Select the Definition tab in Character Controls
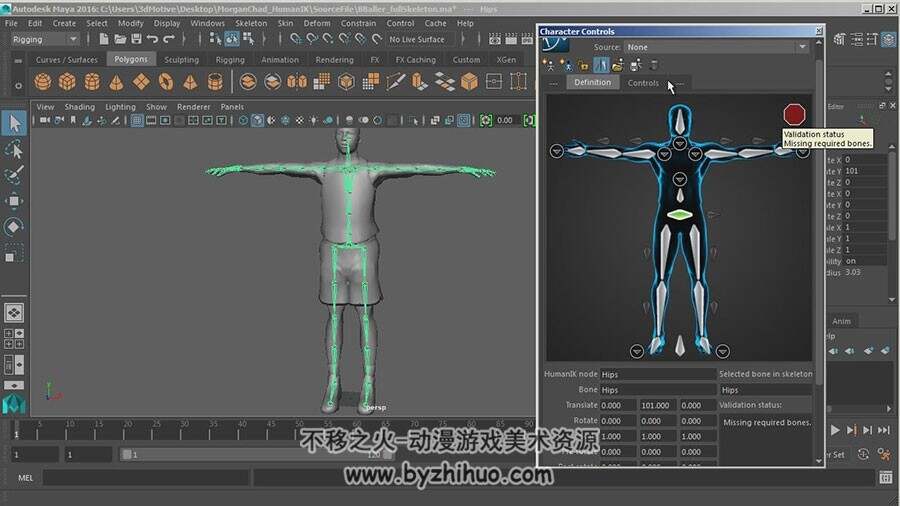 [x=592, y=83]
